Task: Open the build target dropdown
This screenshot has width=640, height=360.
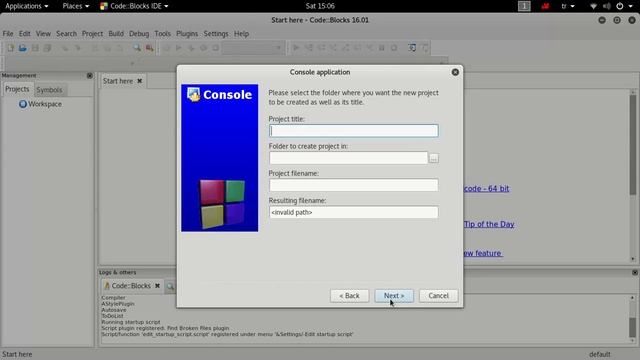Action: coord(253,48)
